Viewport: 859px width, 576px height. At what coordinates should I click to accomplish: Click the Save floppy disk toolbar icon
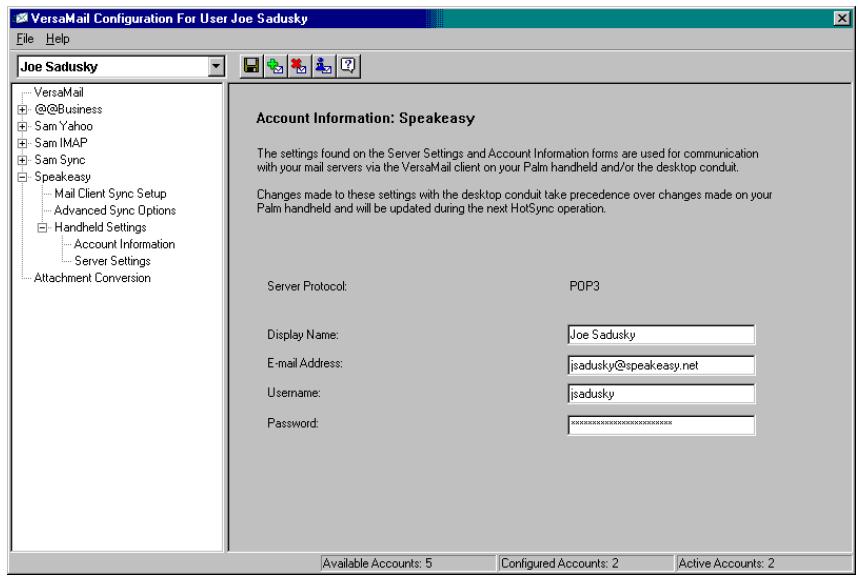[251, 66]
